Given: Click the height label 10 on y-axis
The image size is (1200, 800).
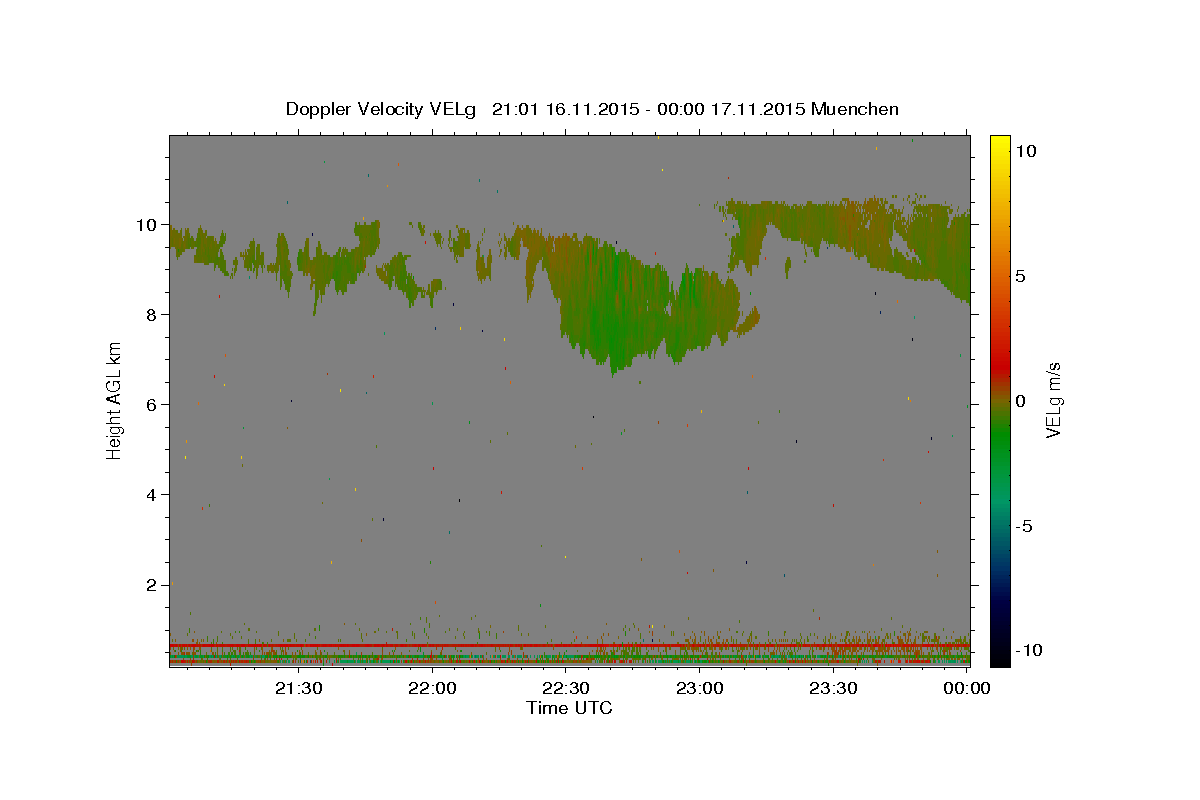Looking at the screenshot, I should (x=149, y=225).
